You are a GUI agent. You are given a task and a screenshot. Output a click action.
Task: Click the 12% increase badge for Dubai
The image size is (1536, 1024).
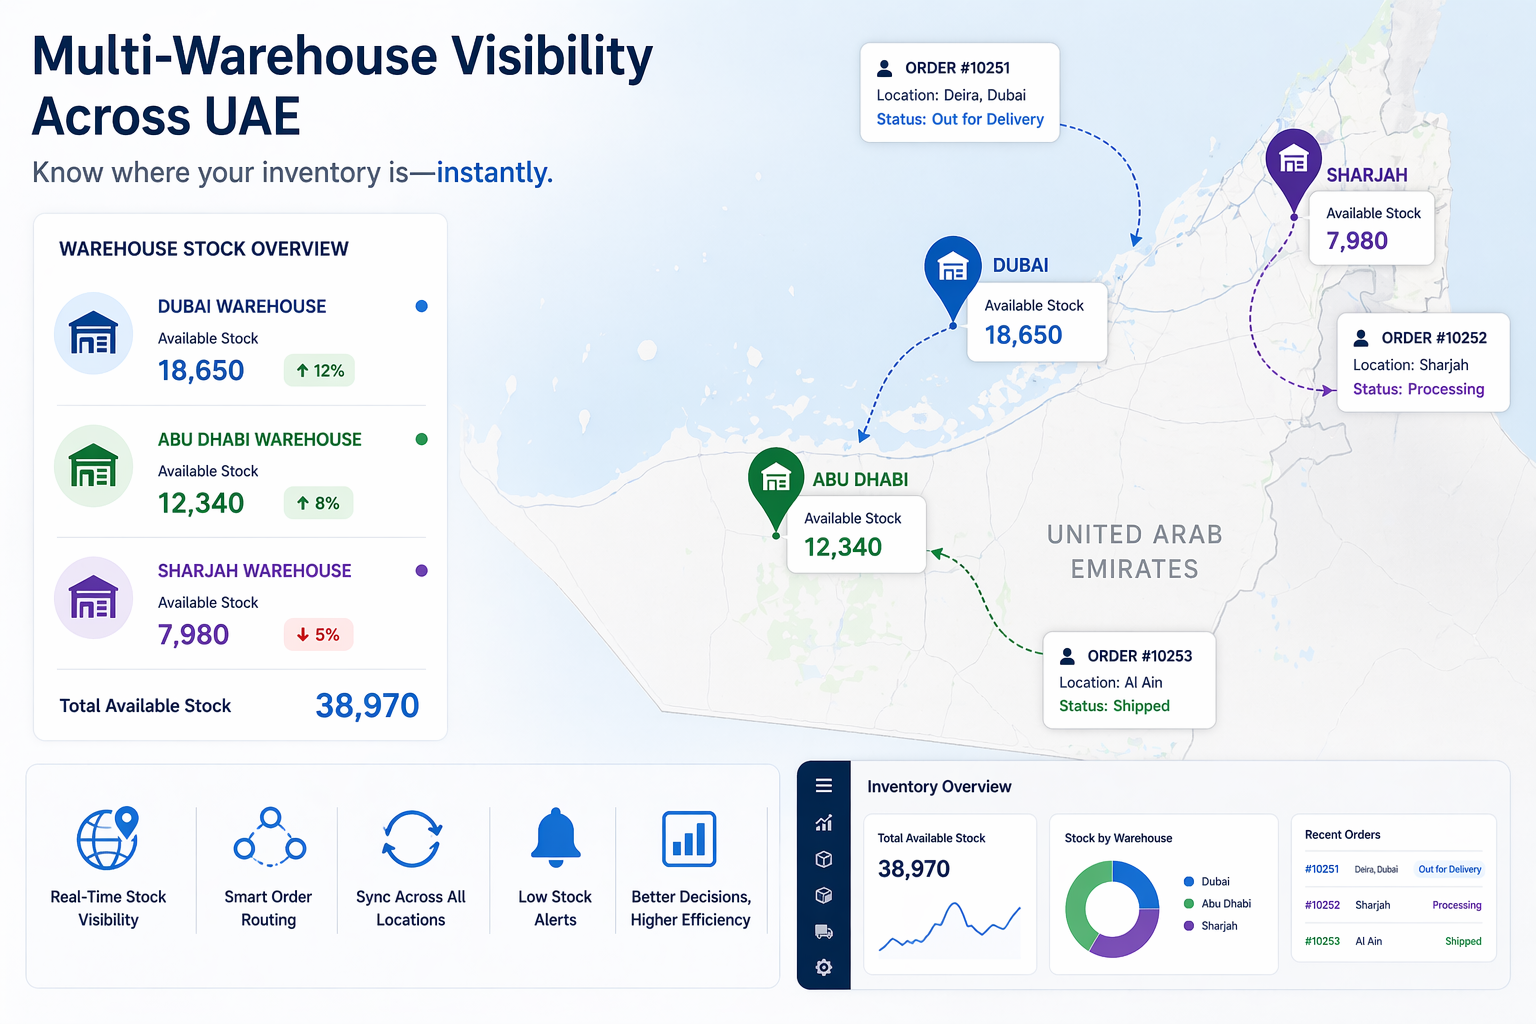[x=319, y=371]
